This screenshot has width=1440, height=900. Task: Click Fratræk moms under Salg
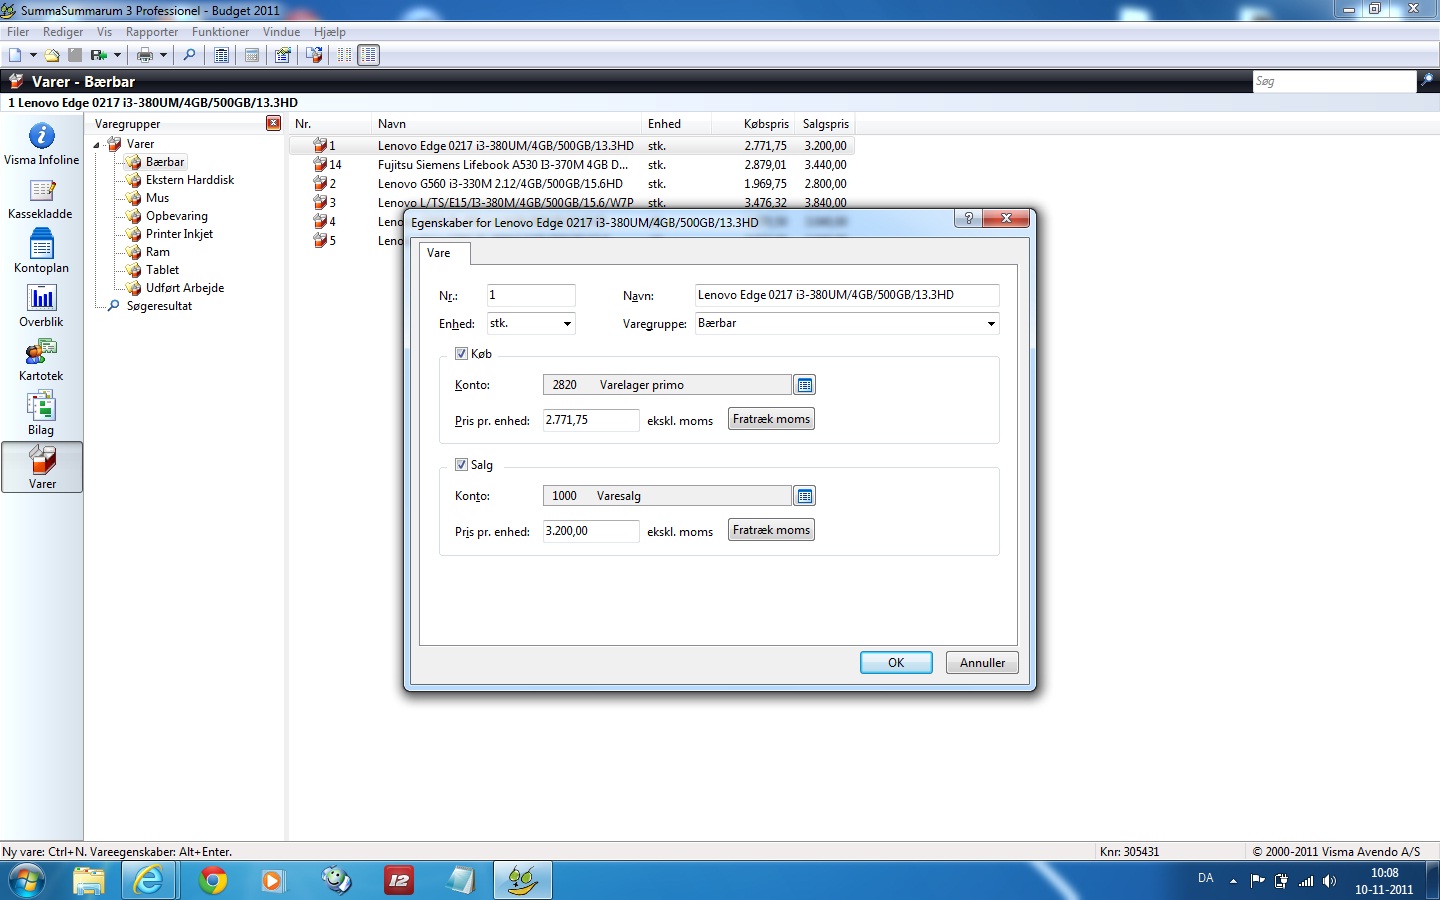tap(771, 530)
